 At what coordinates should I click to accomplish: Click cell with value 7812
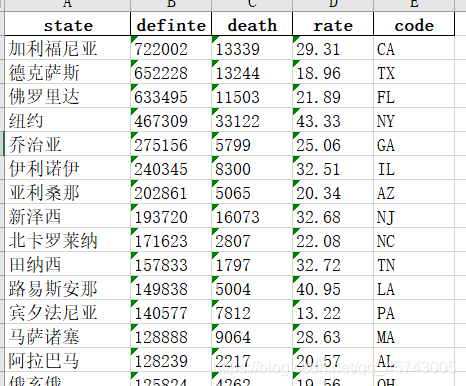pyautogui.click(x=252, y=312)
